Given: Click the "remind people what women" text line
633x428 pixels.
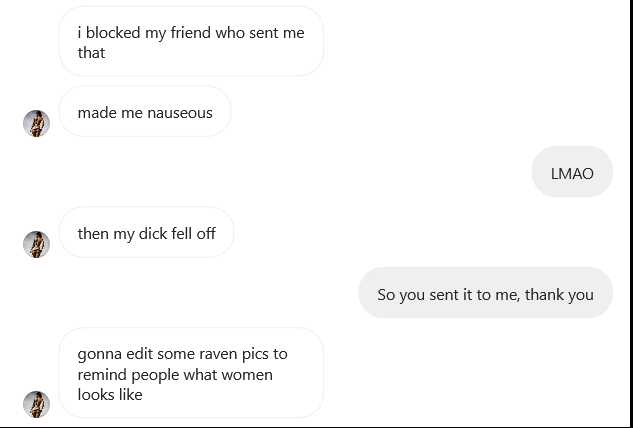Looking at the screenshot, I should click(x=175, y=375).
